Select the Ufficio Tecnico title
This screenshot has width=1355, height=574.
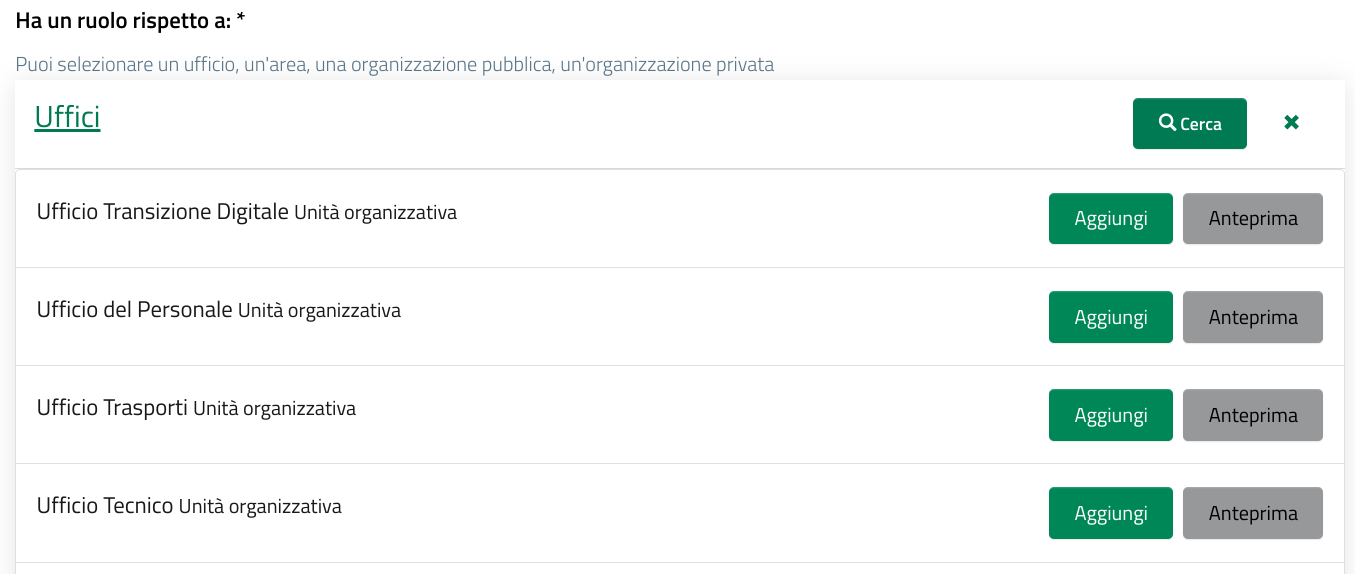point(105,506)
